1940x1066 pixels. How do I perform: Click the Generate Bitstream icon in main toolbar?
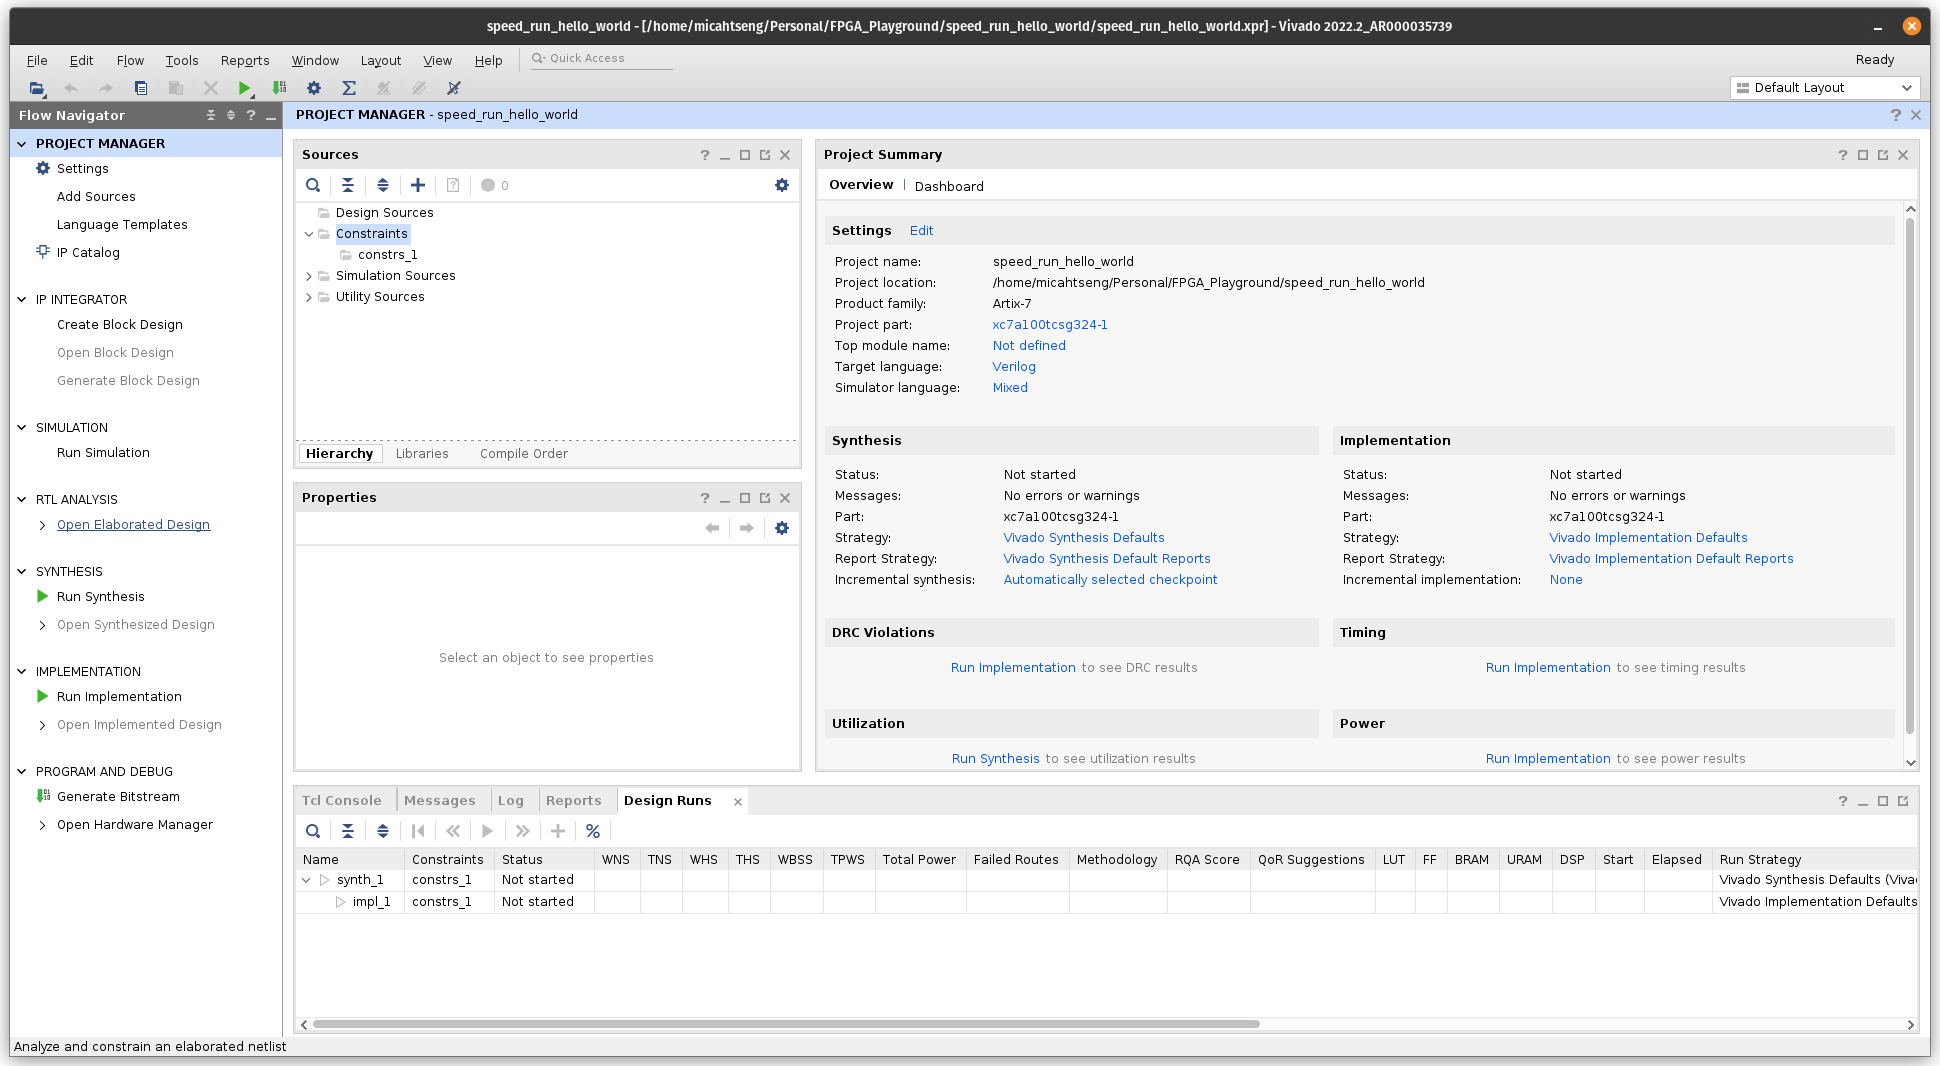(279, 88)
